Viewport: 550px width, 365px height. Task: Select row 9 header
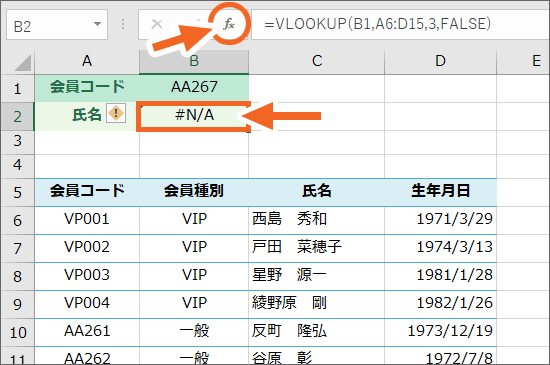click(x=17, y=304)
